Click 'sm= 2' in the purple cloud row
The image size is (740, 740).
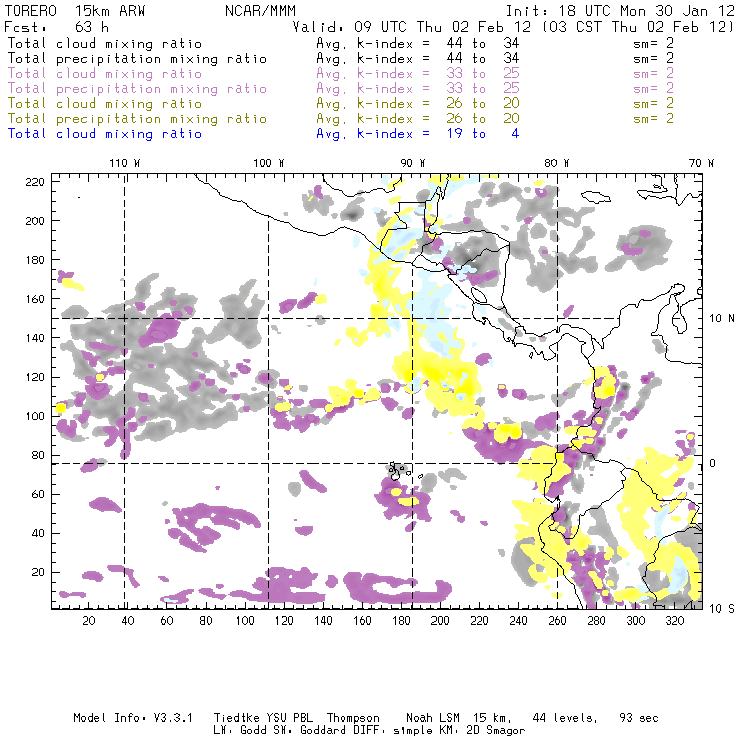[653, 74]
